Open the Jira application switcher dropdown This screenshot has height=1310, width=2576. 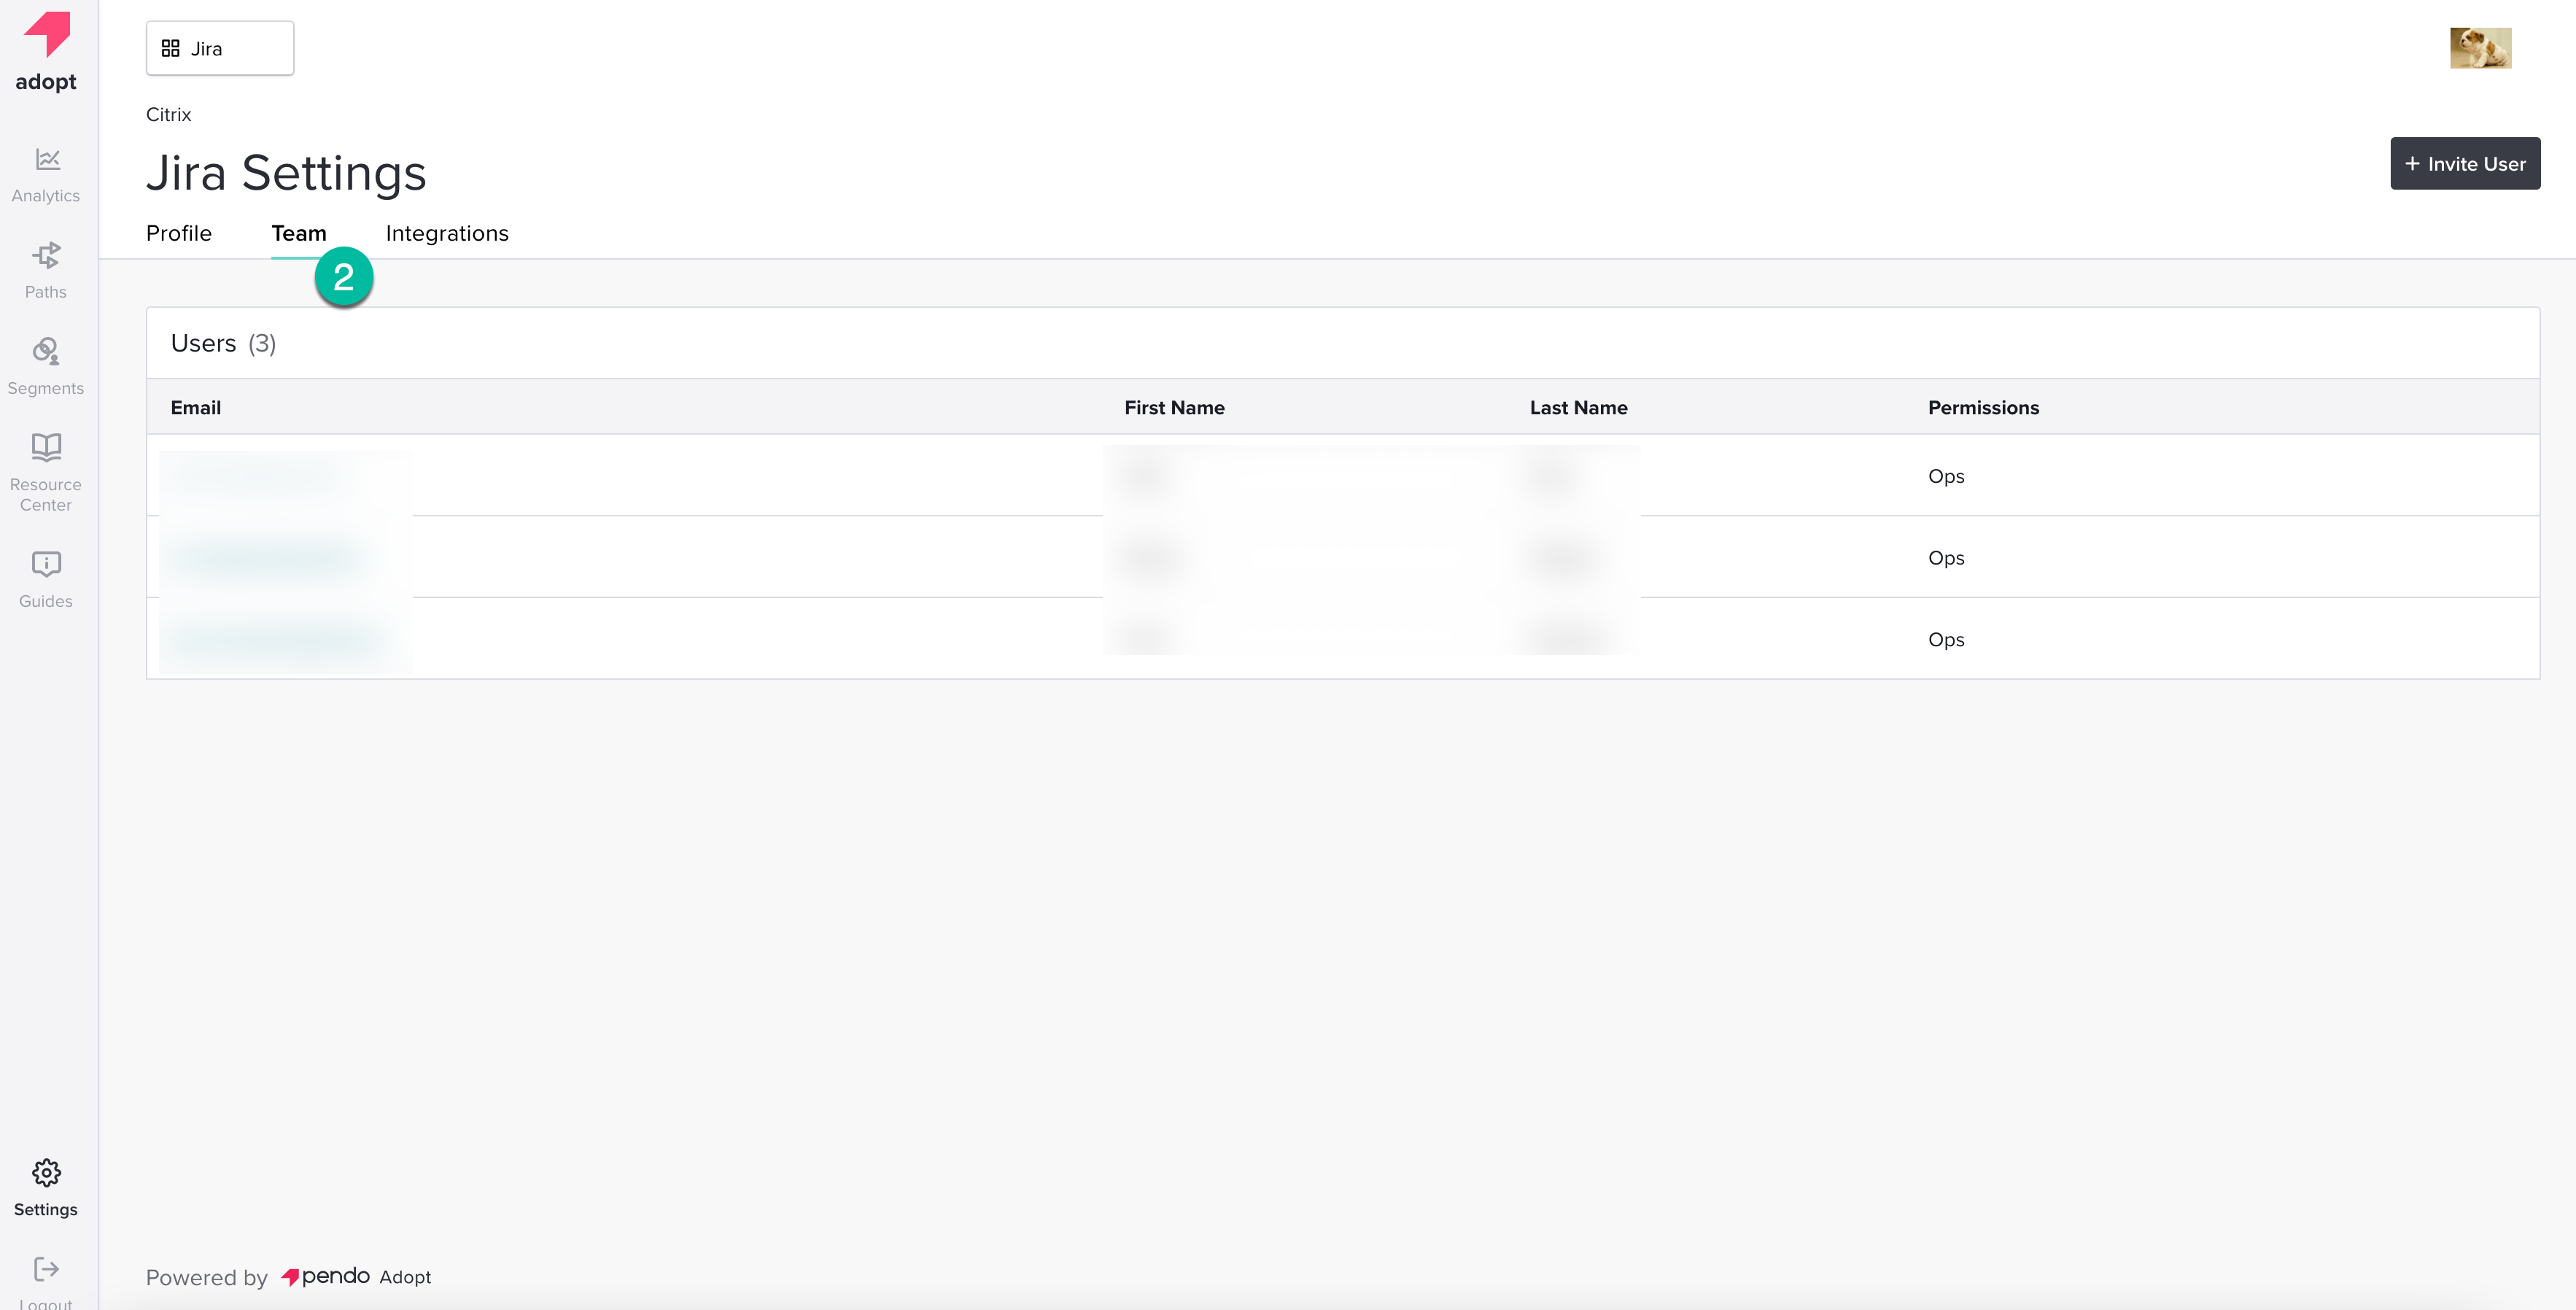coord(220,48)
